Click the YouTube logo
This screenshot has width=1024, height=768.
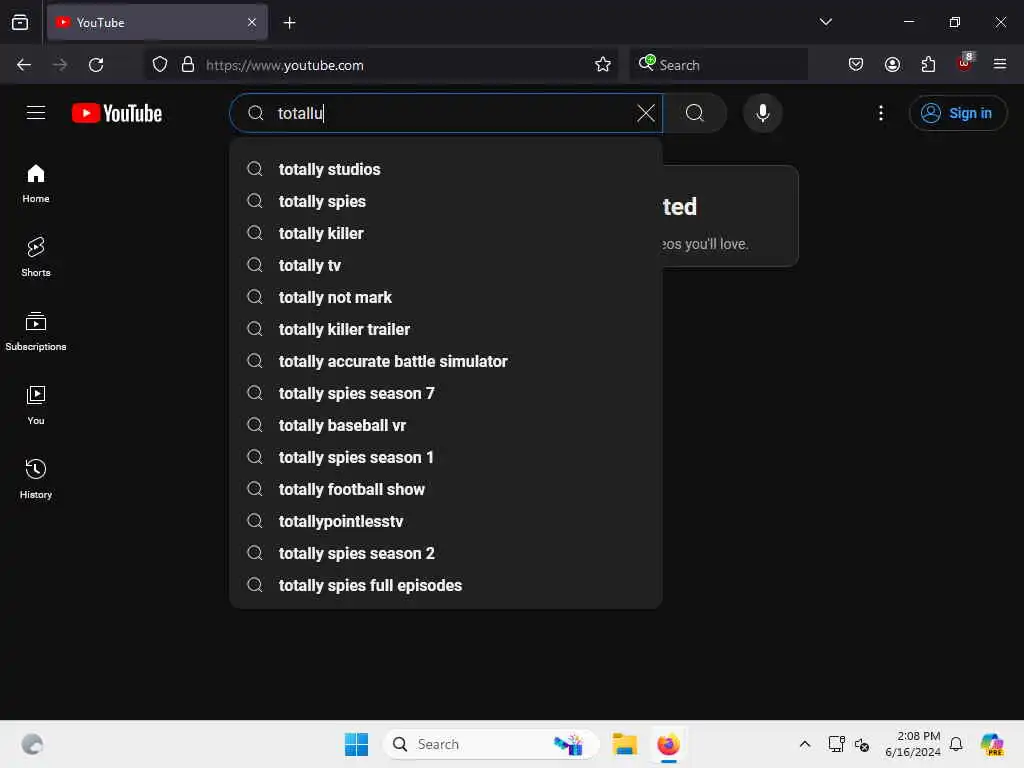pyautogui.click(x=117, y=114)
